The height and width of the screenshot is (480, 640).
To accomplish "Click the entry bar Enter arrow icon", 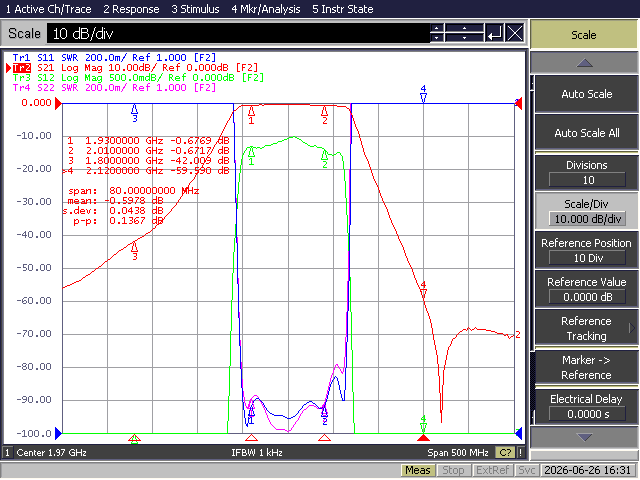I will coord(494,33).
